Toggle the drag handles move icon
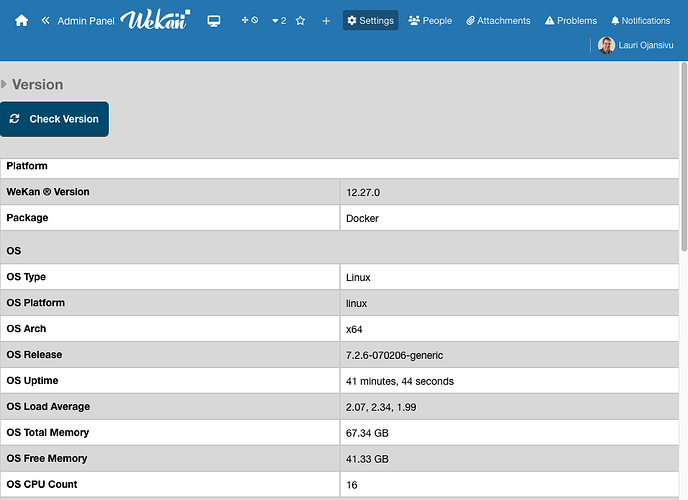688x500 pixels. coord(250,20)
